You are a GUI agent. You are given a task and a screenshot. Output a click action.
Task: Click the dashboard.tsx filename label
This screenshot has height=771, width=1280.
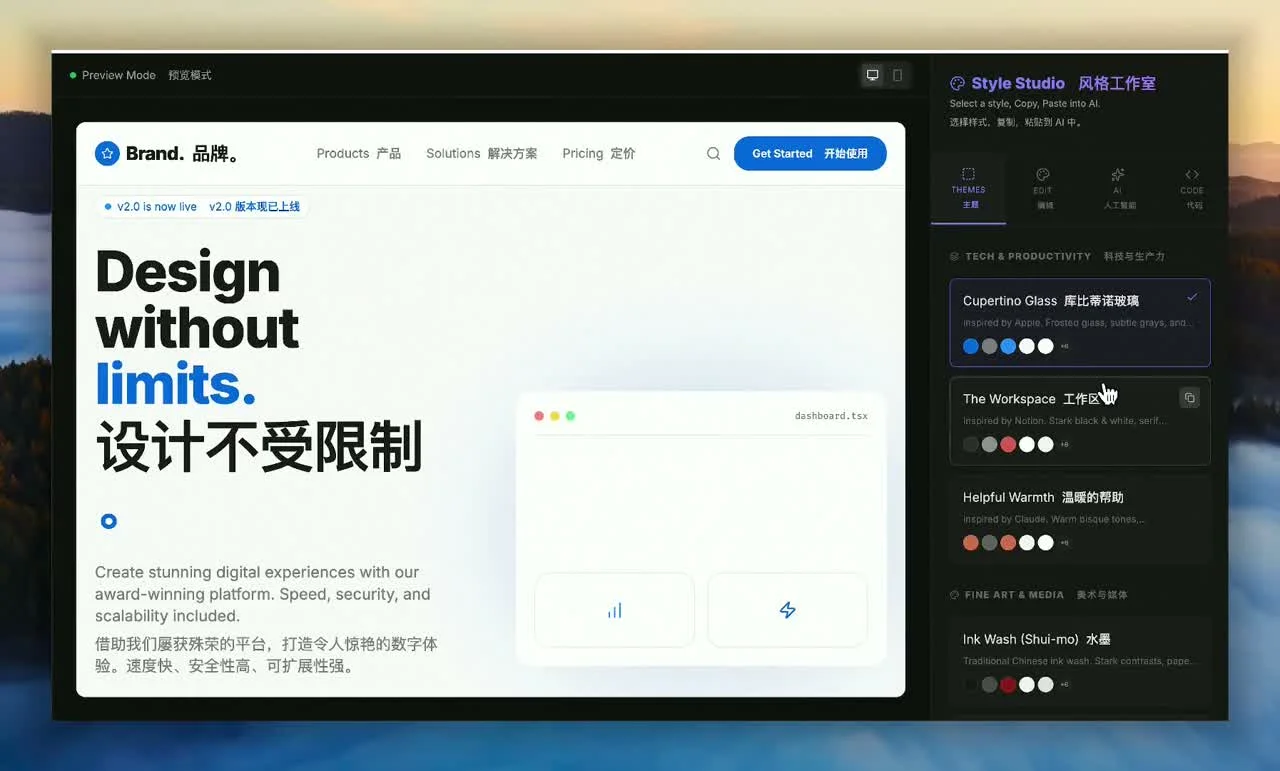click(x=832, y=416)
